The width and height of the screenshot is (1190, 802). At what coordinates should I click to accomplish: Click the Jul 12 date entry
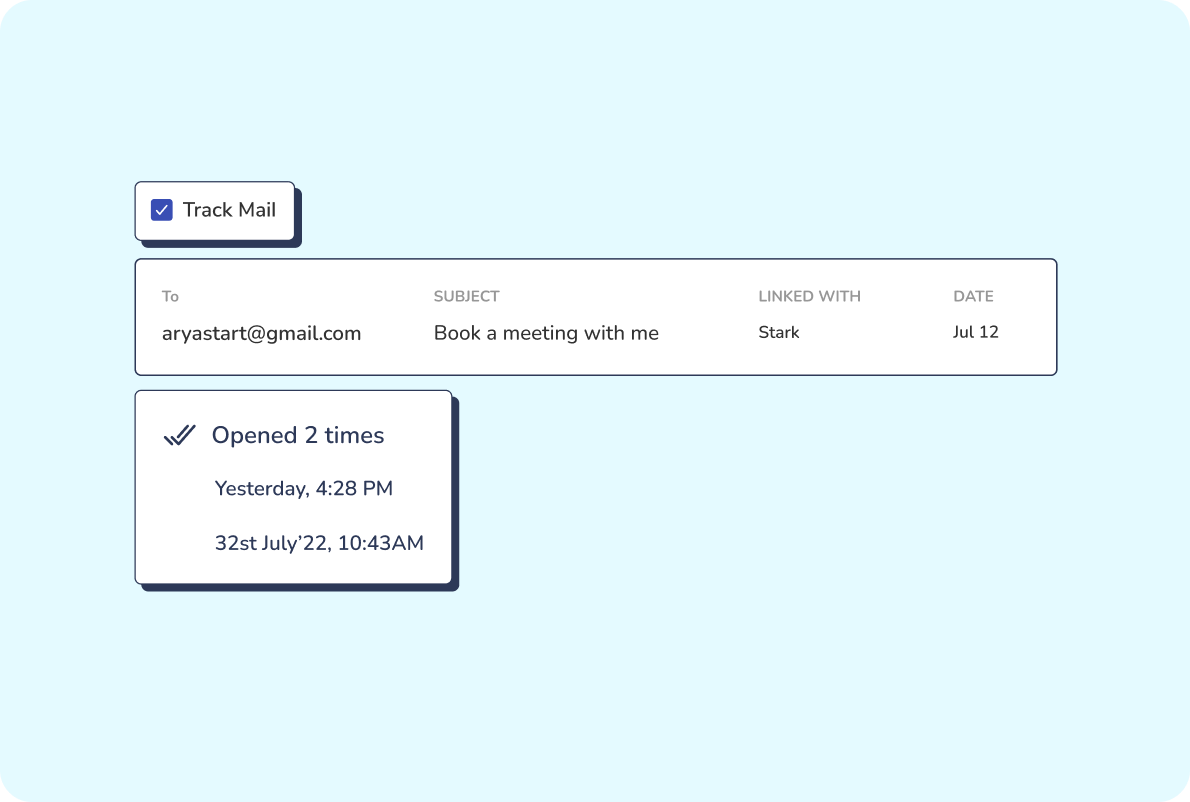pos(975,332)
